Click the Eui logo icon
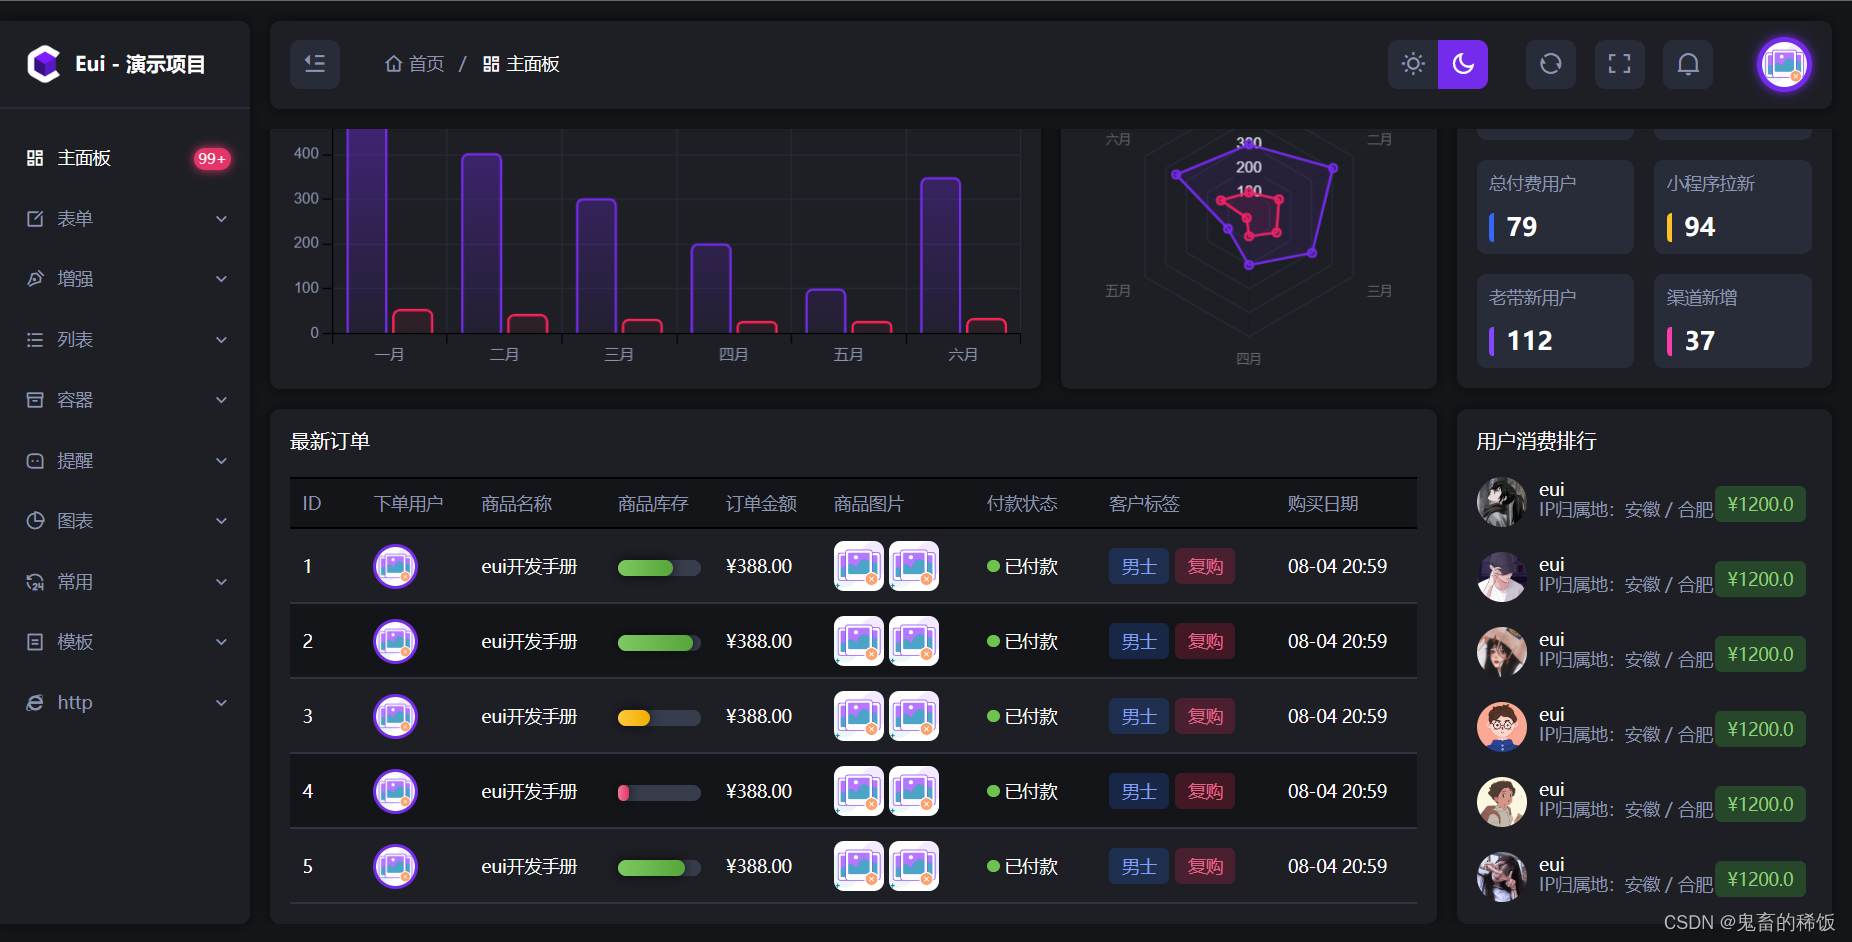The height and width of the screenshot is (942, 1852). pos(44,64)
